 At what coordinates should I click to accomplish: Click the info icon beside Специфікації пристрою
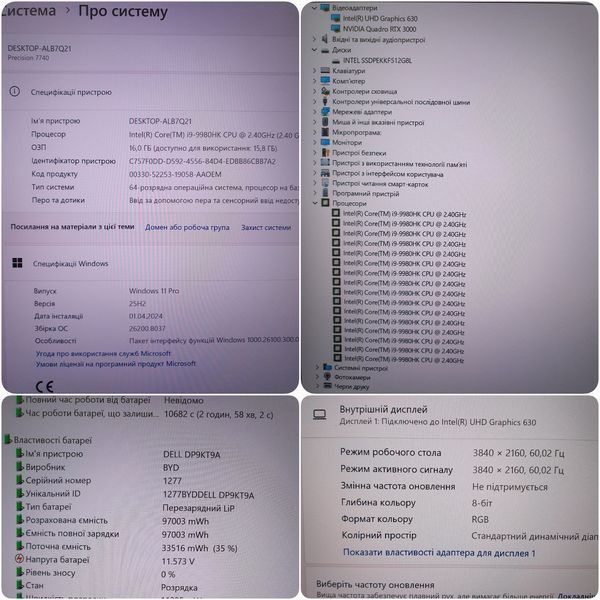[x=15, y=91]
